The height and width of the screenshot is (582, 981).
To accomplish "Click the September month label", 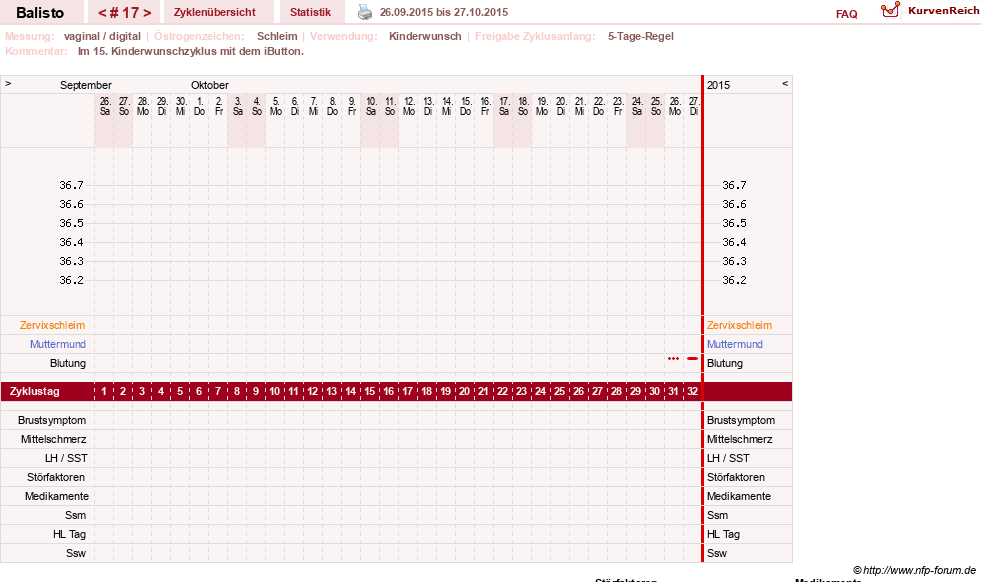I will (x=86, y=85).
